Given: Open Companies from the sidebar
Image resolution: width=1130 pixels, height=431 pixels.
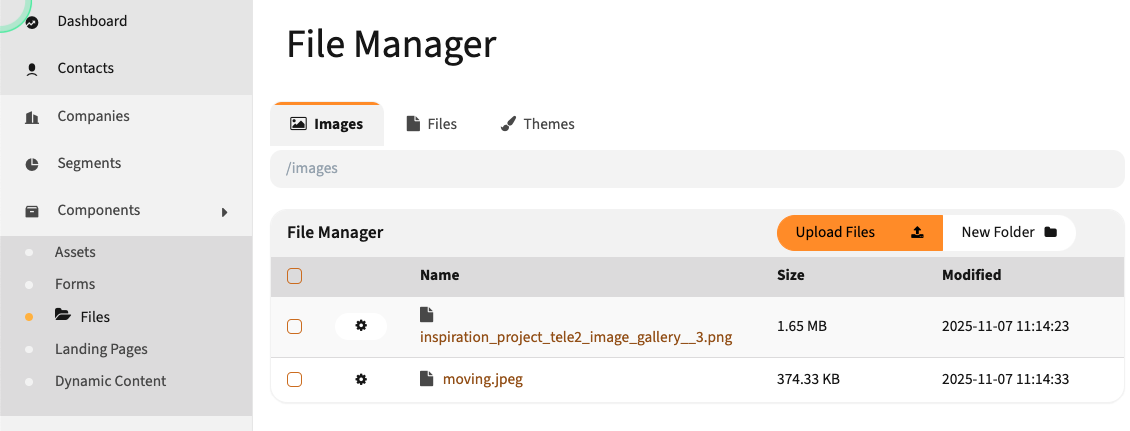Looking at the screenshot, I should pos(126,116).
